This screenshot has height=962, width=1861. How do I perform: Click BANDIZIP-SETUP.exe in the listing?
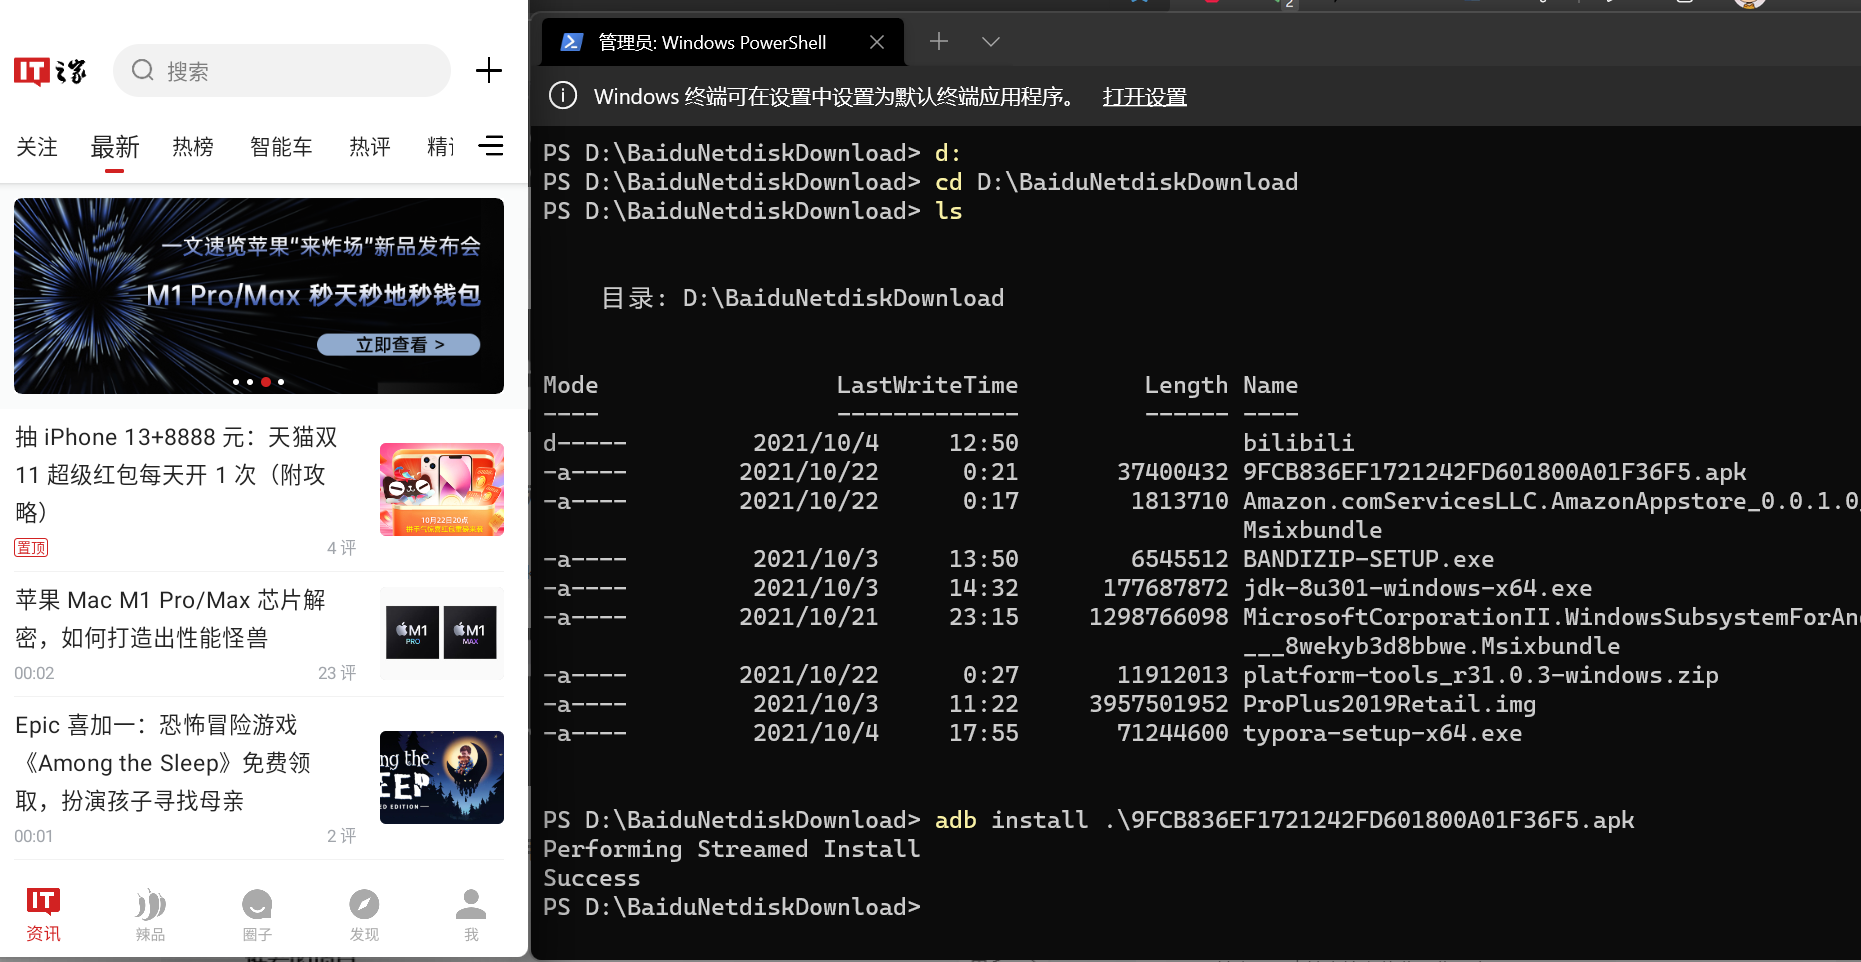pyautogui.click(x=1368, y=559)
